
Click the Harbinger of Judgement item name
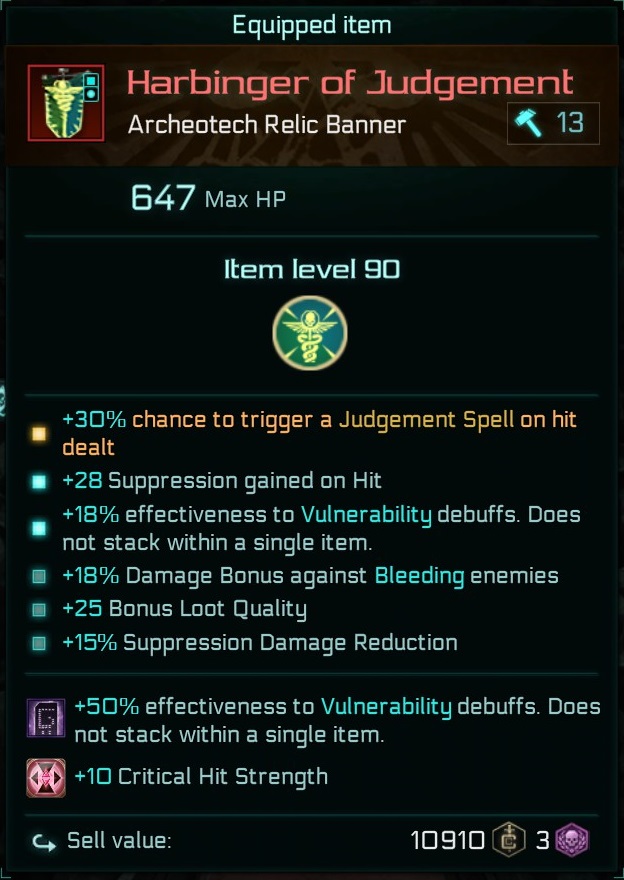[350, 82]
